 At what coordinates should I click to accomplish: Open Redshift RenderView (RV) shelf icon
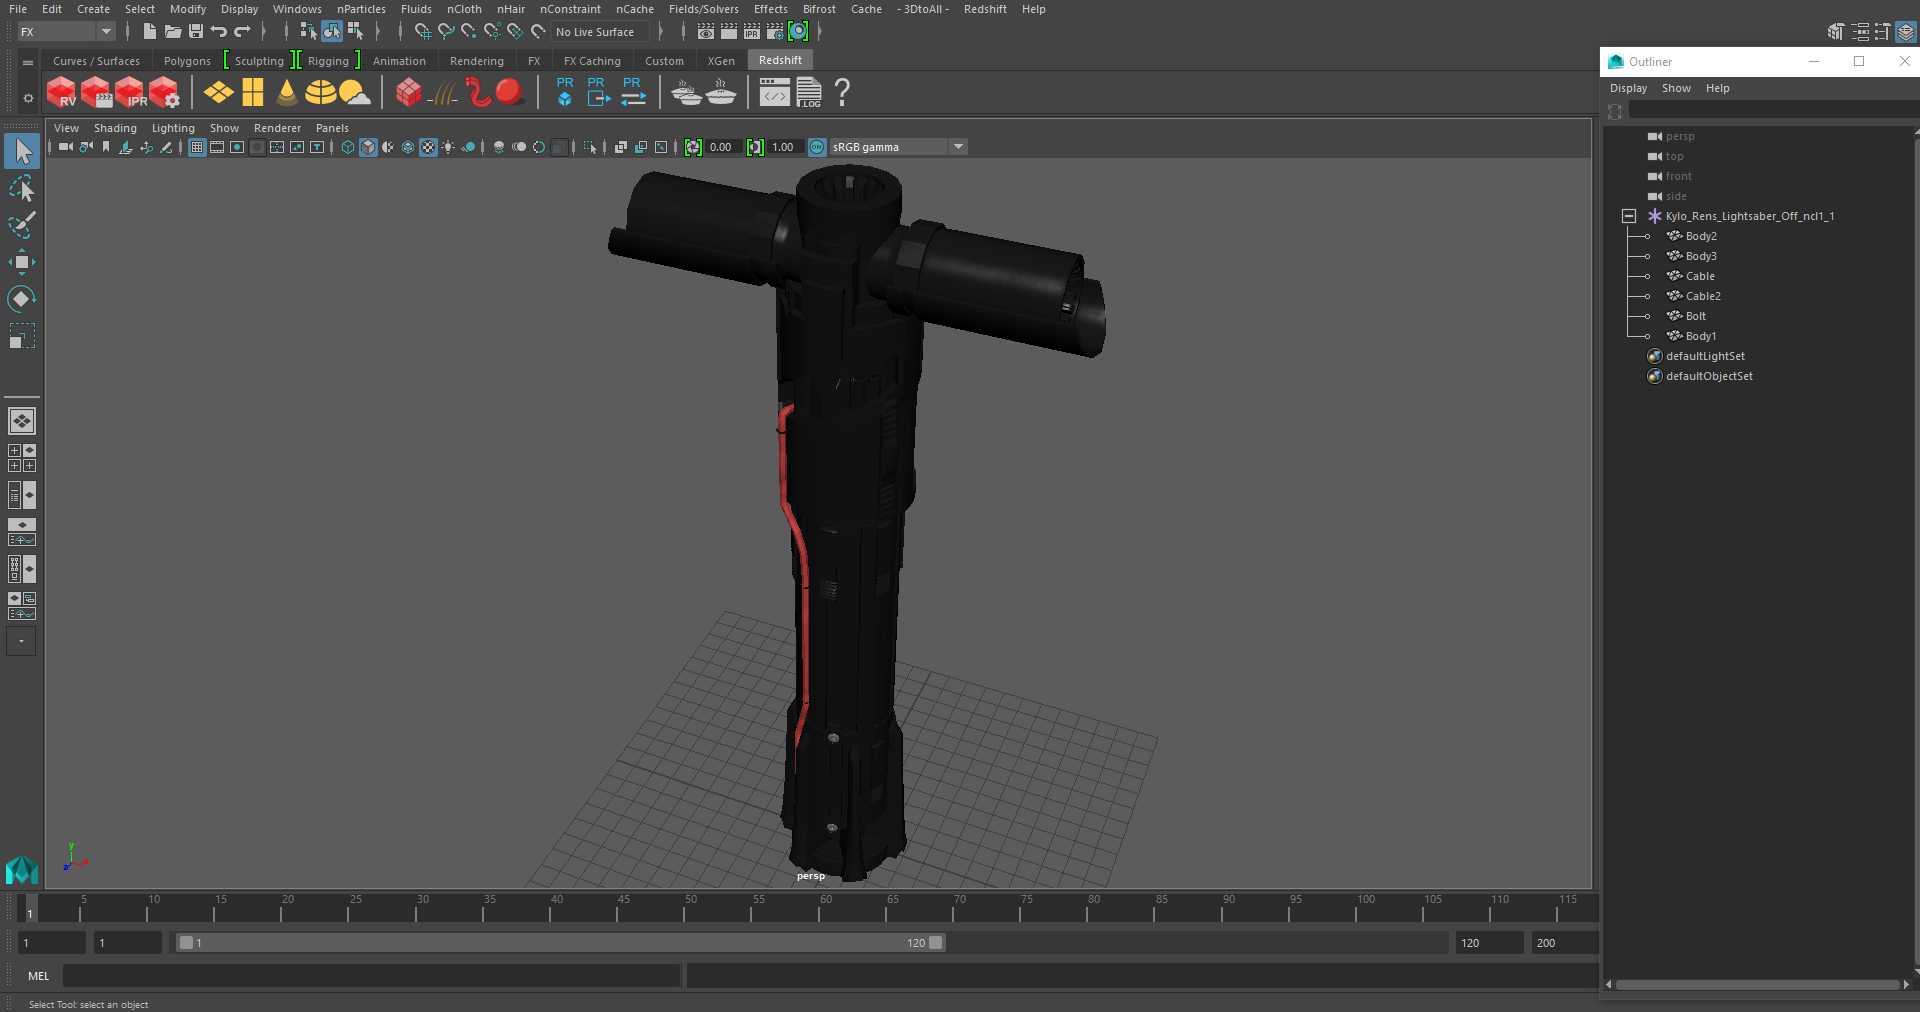click(x=62, y=93)
